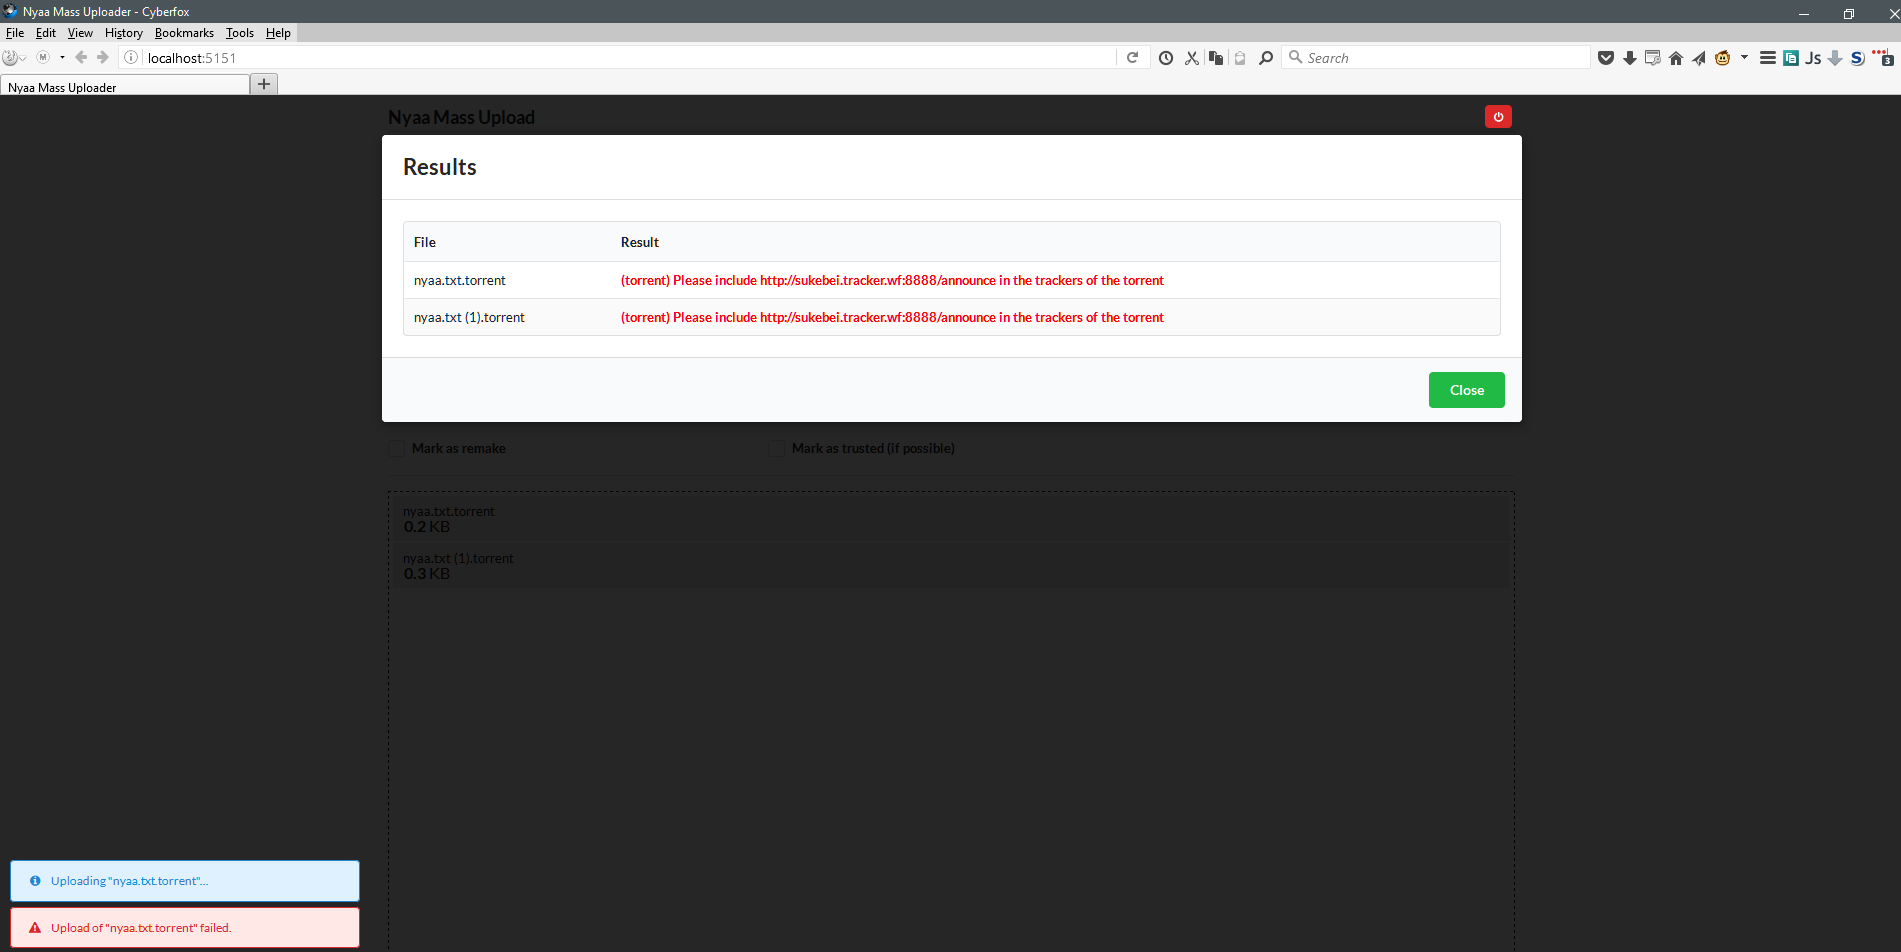Click the Cyberfox app menu button
1901x952 pixels.
point(13,58)
